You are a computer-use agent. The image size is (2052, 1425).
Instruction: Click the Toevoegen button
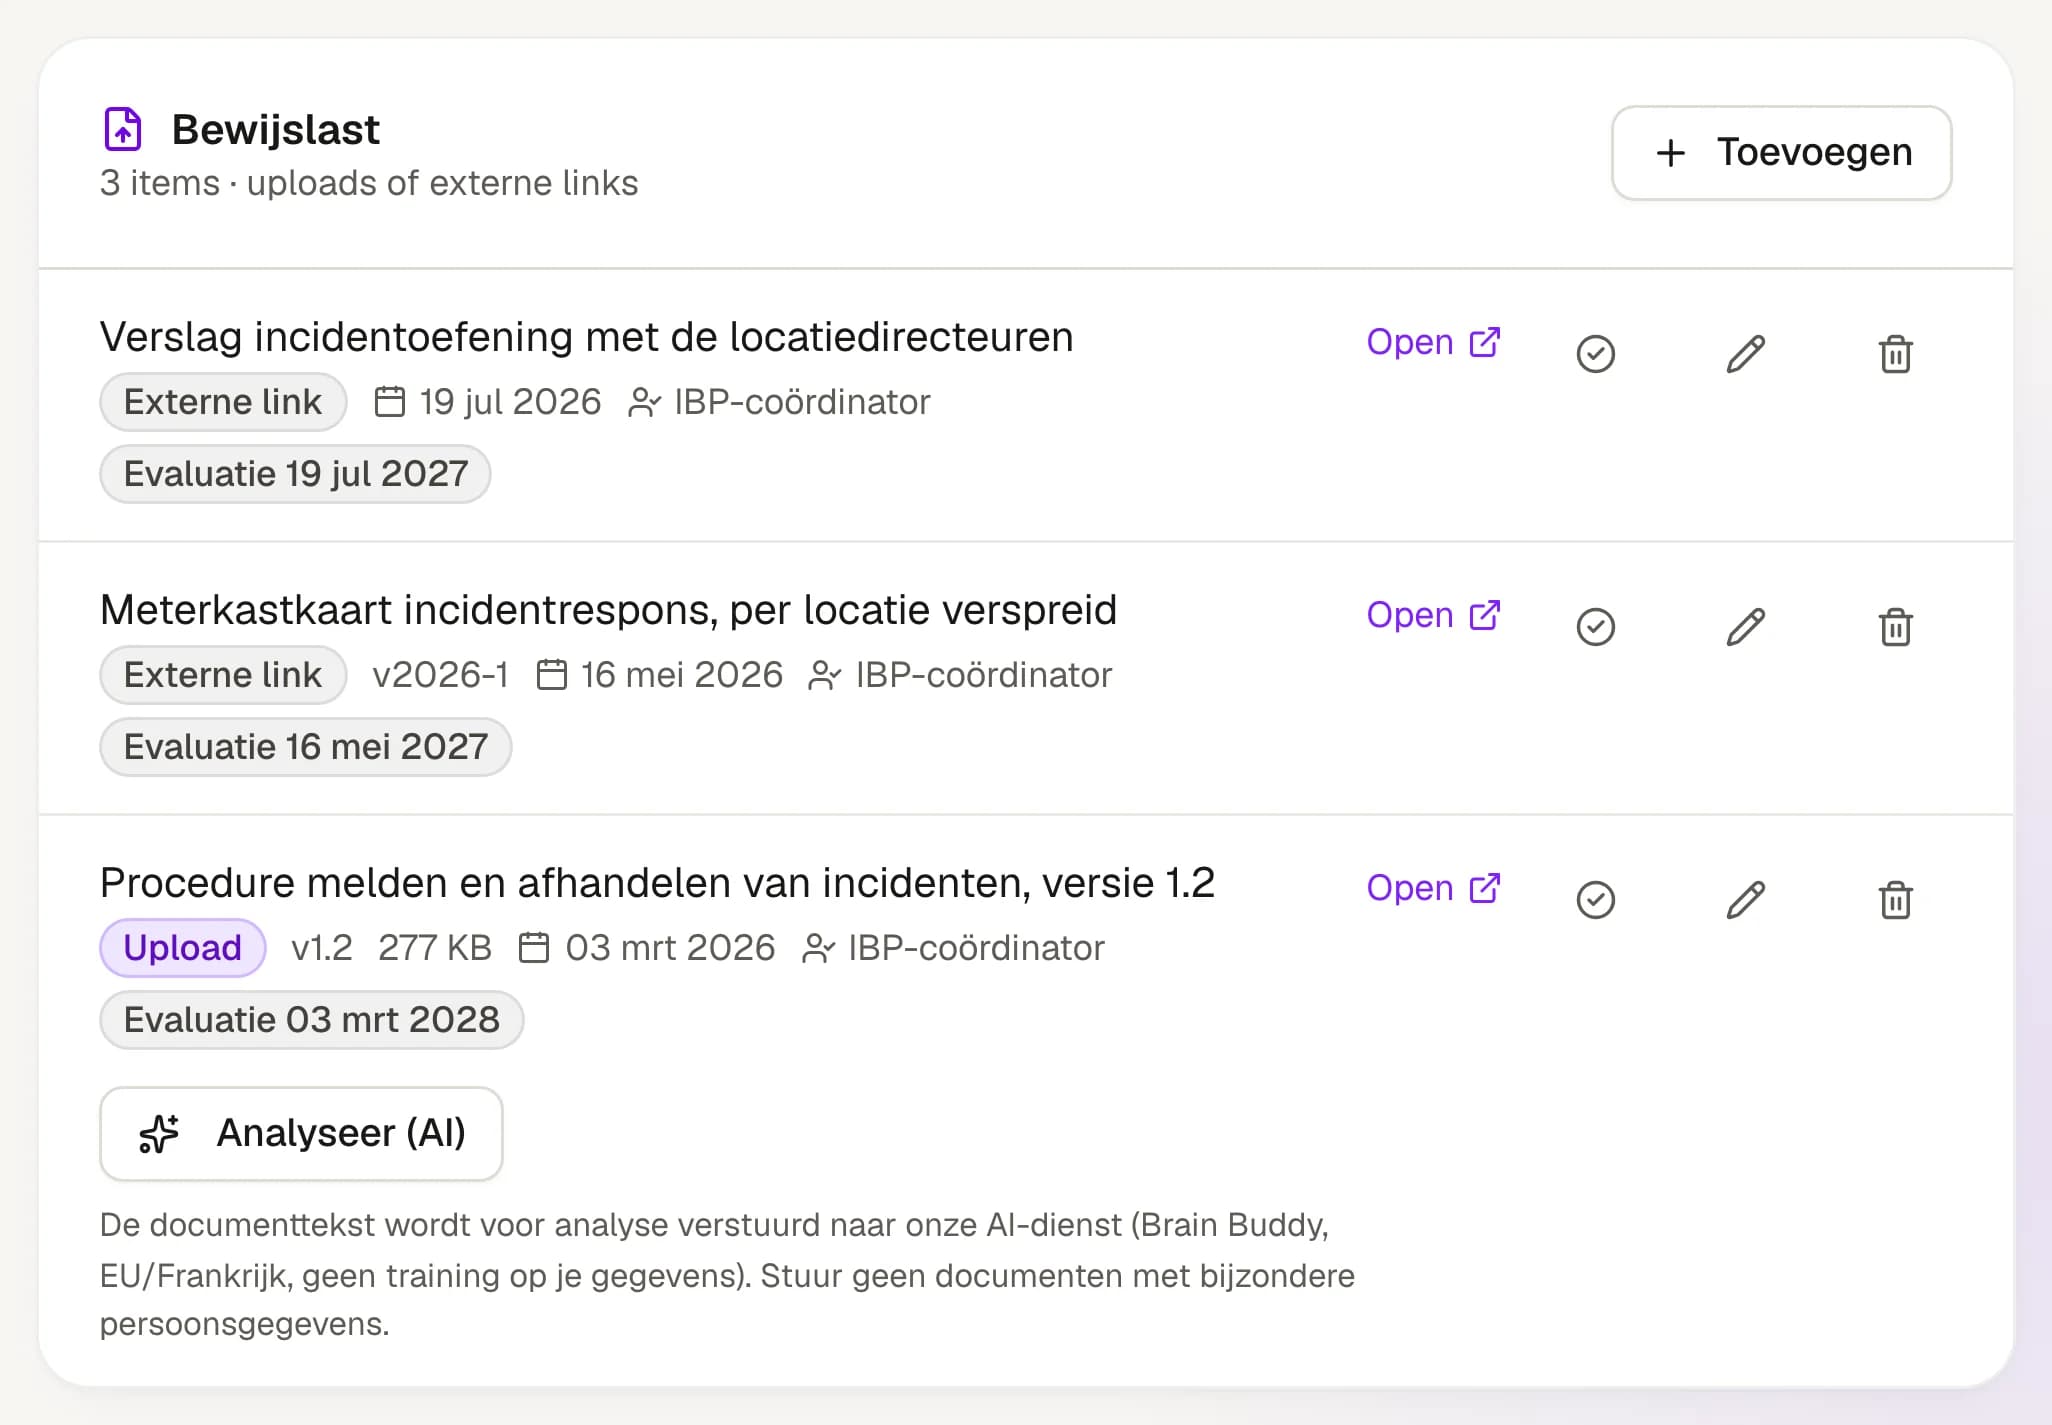click(1781, 153)
